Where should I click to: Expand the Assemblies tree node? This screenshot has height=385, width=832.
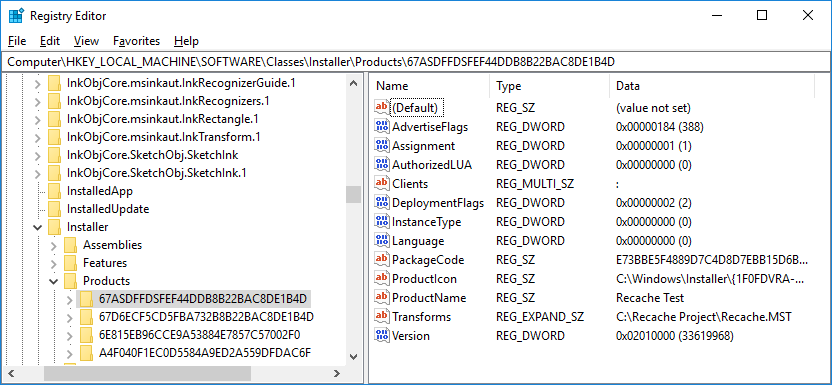(x=54, y=245)
